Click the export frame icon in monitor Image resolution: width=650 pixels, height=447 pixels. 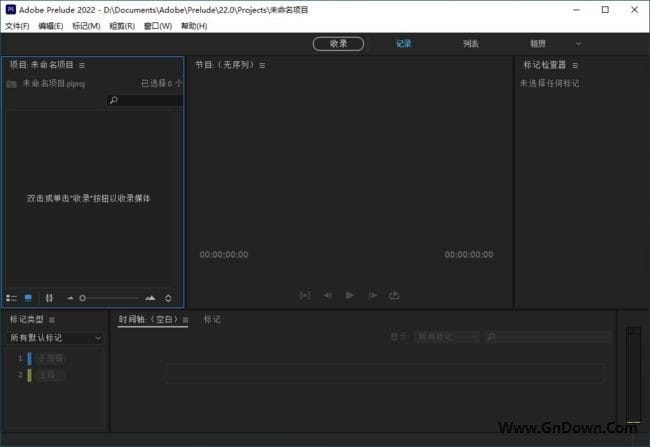394,295
